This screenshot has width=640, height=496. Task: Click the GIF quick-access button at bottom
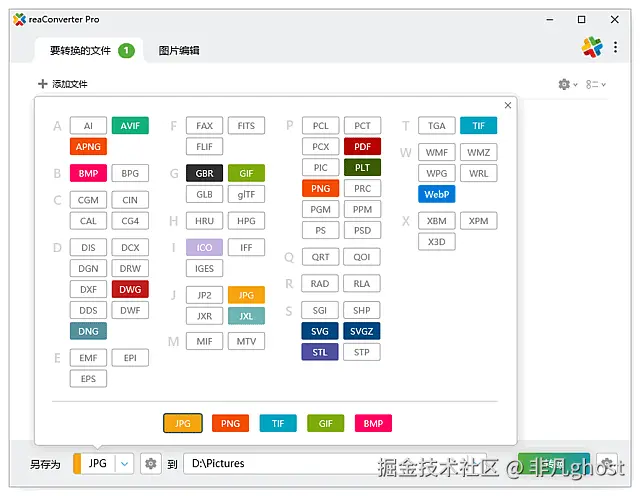click(x=325, y=423)
